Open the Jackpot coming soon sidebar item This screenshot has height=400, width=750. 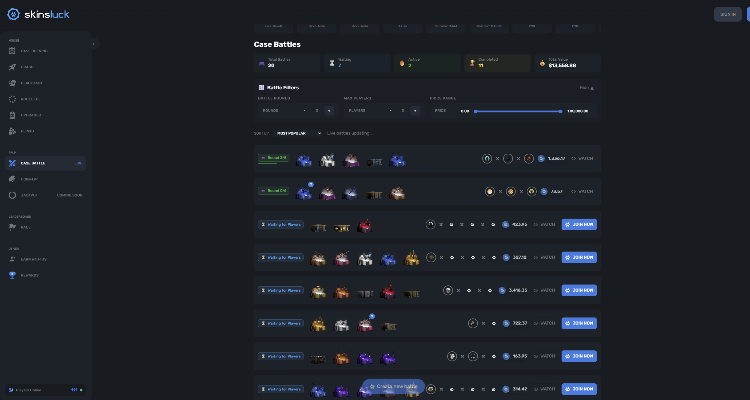pos(45,195)
